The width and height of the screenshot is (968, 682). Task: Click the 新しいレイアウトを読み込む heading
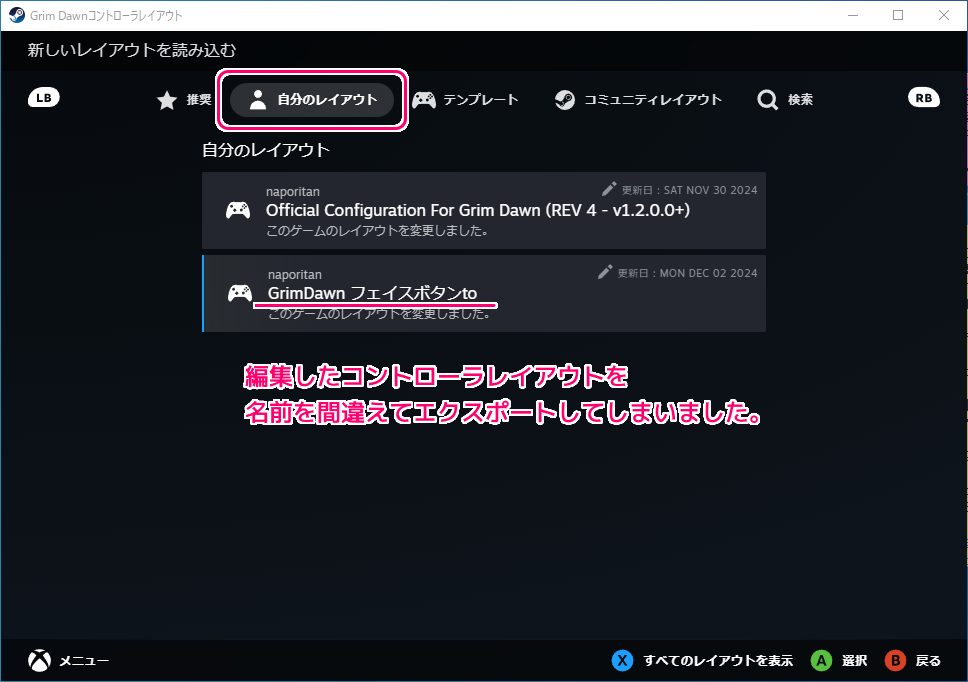[131, 50]
